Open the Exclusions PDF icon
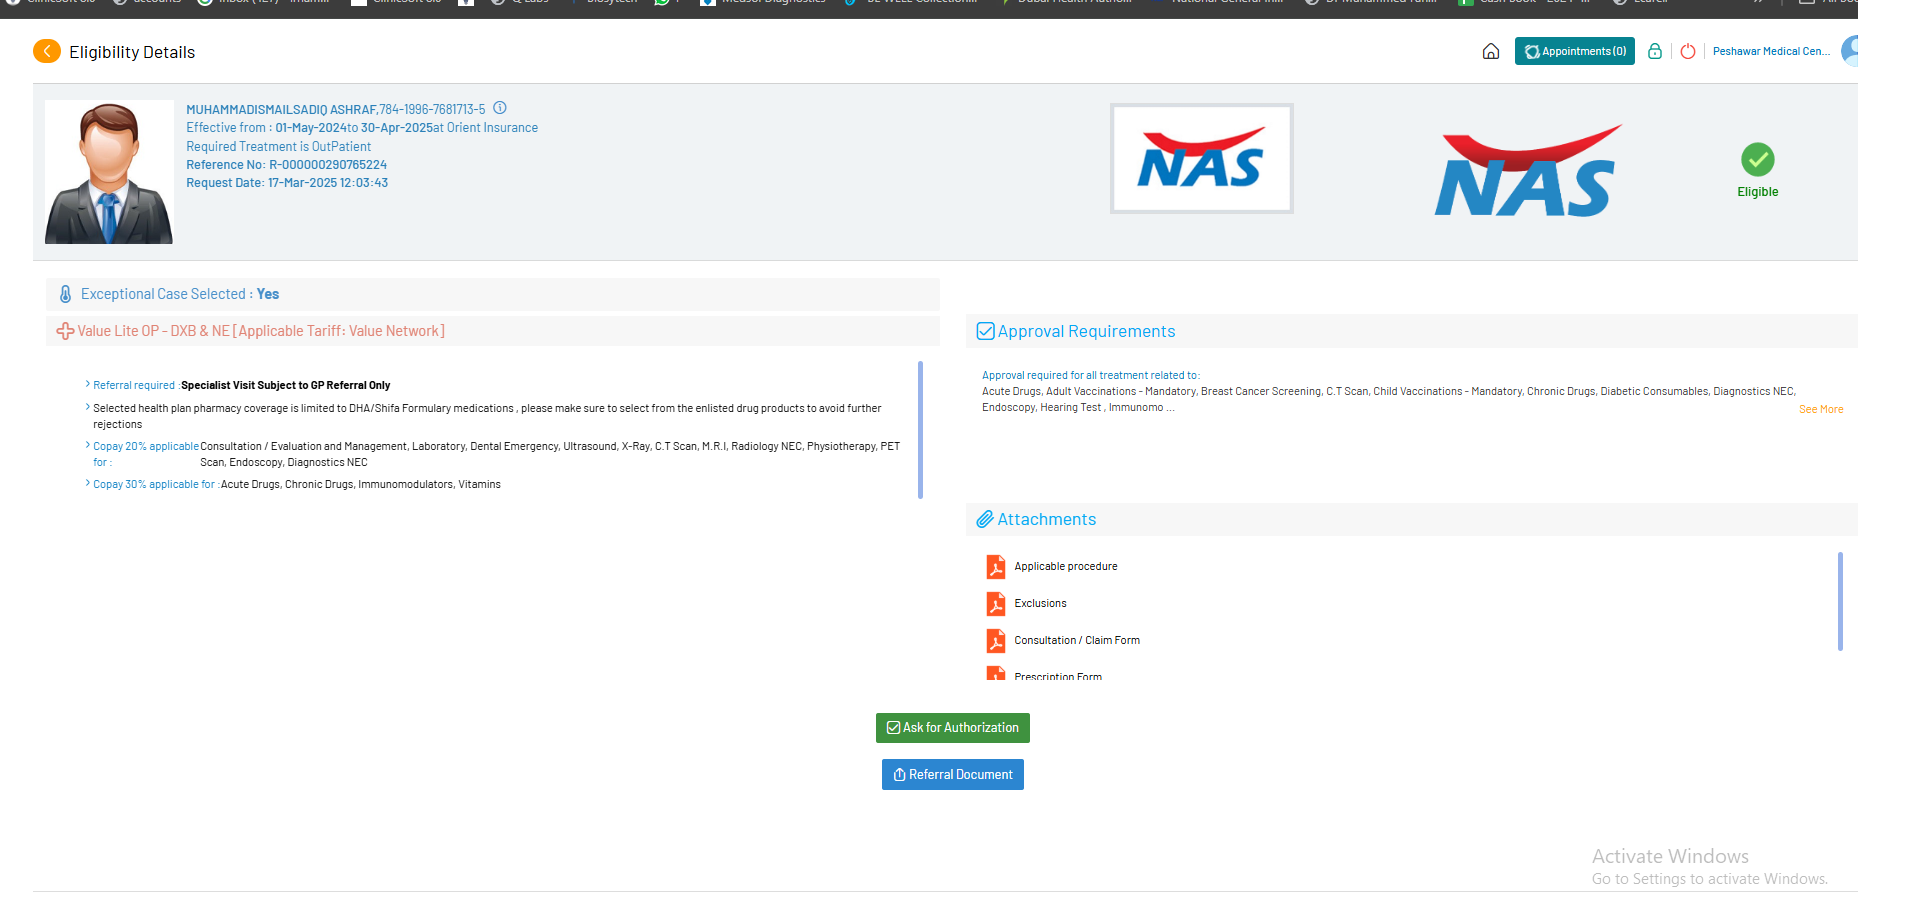This screenshot has width=1910, height=899. pos(996,604)
